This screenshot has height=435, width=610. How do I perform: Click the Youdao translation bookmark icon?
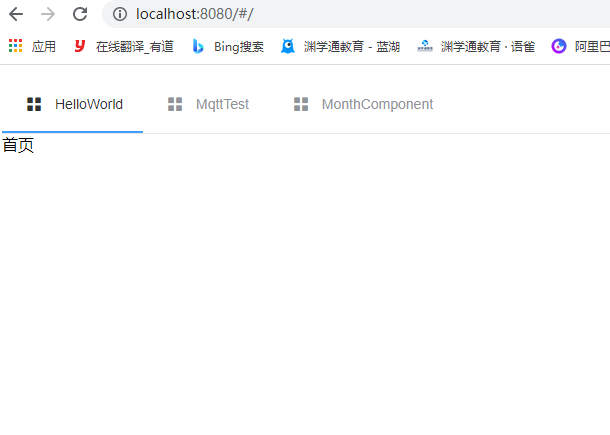(x=80, y=46)
